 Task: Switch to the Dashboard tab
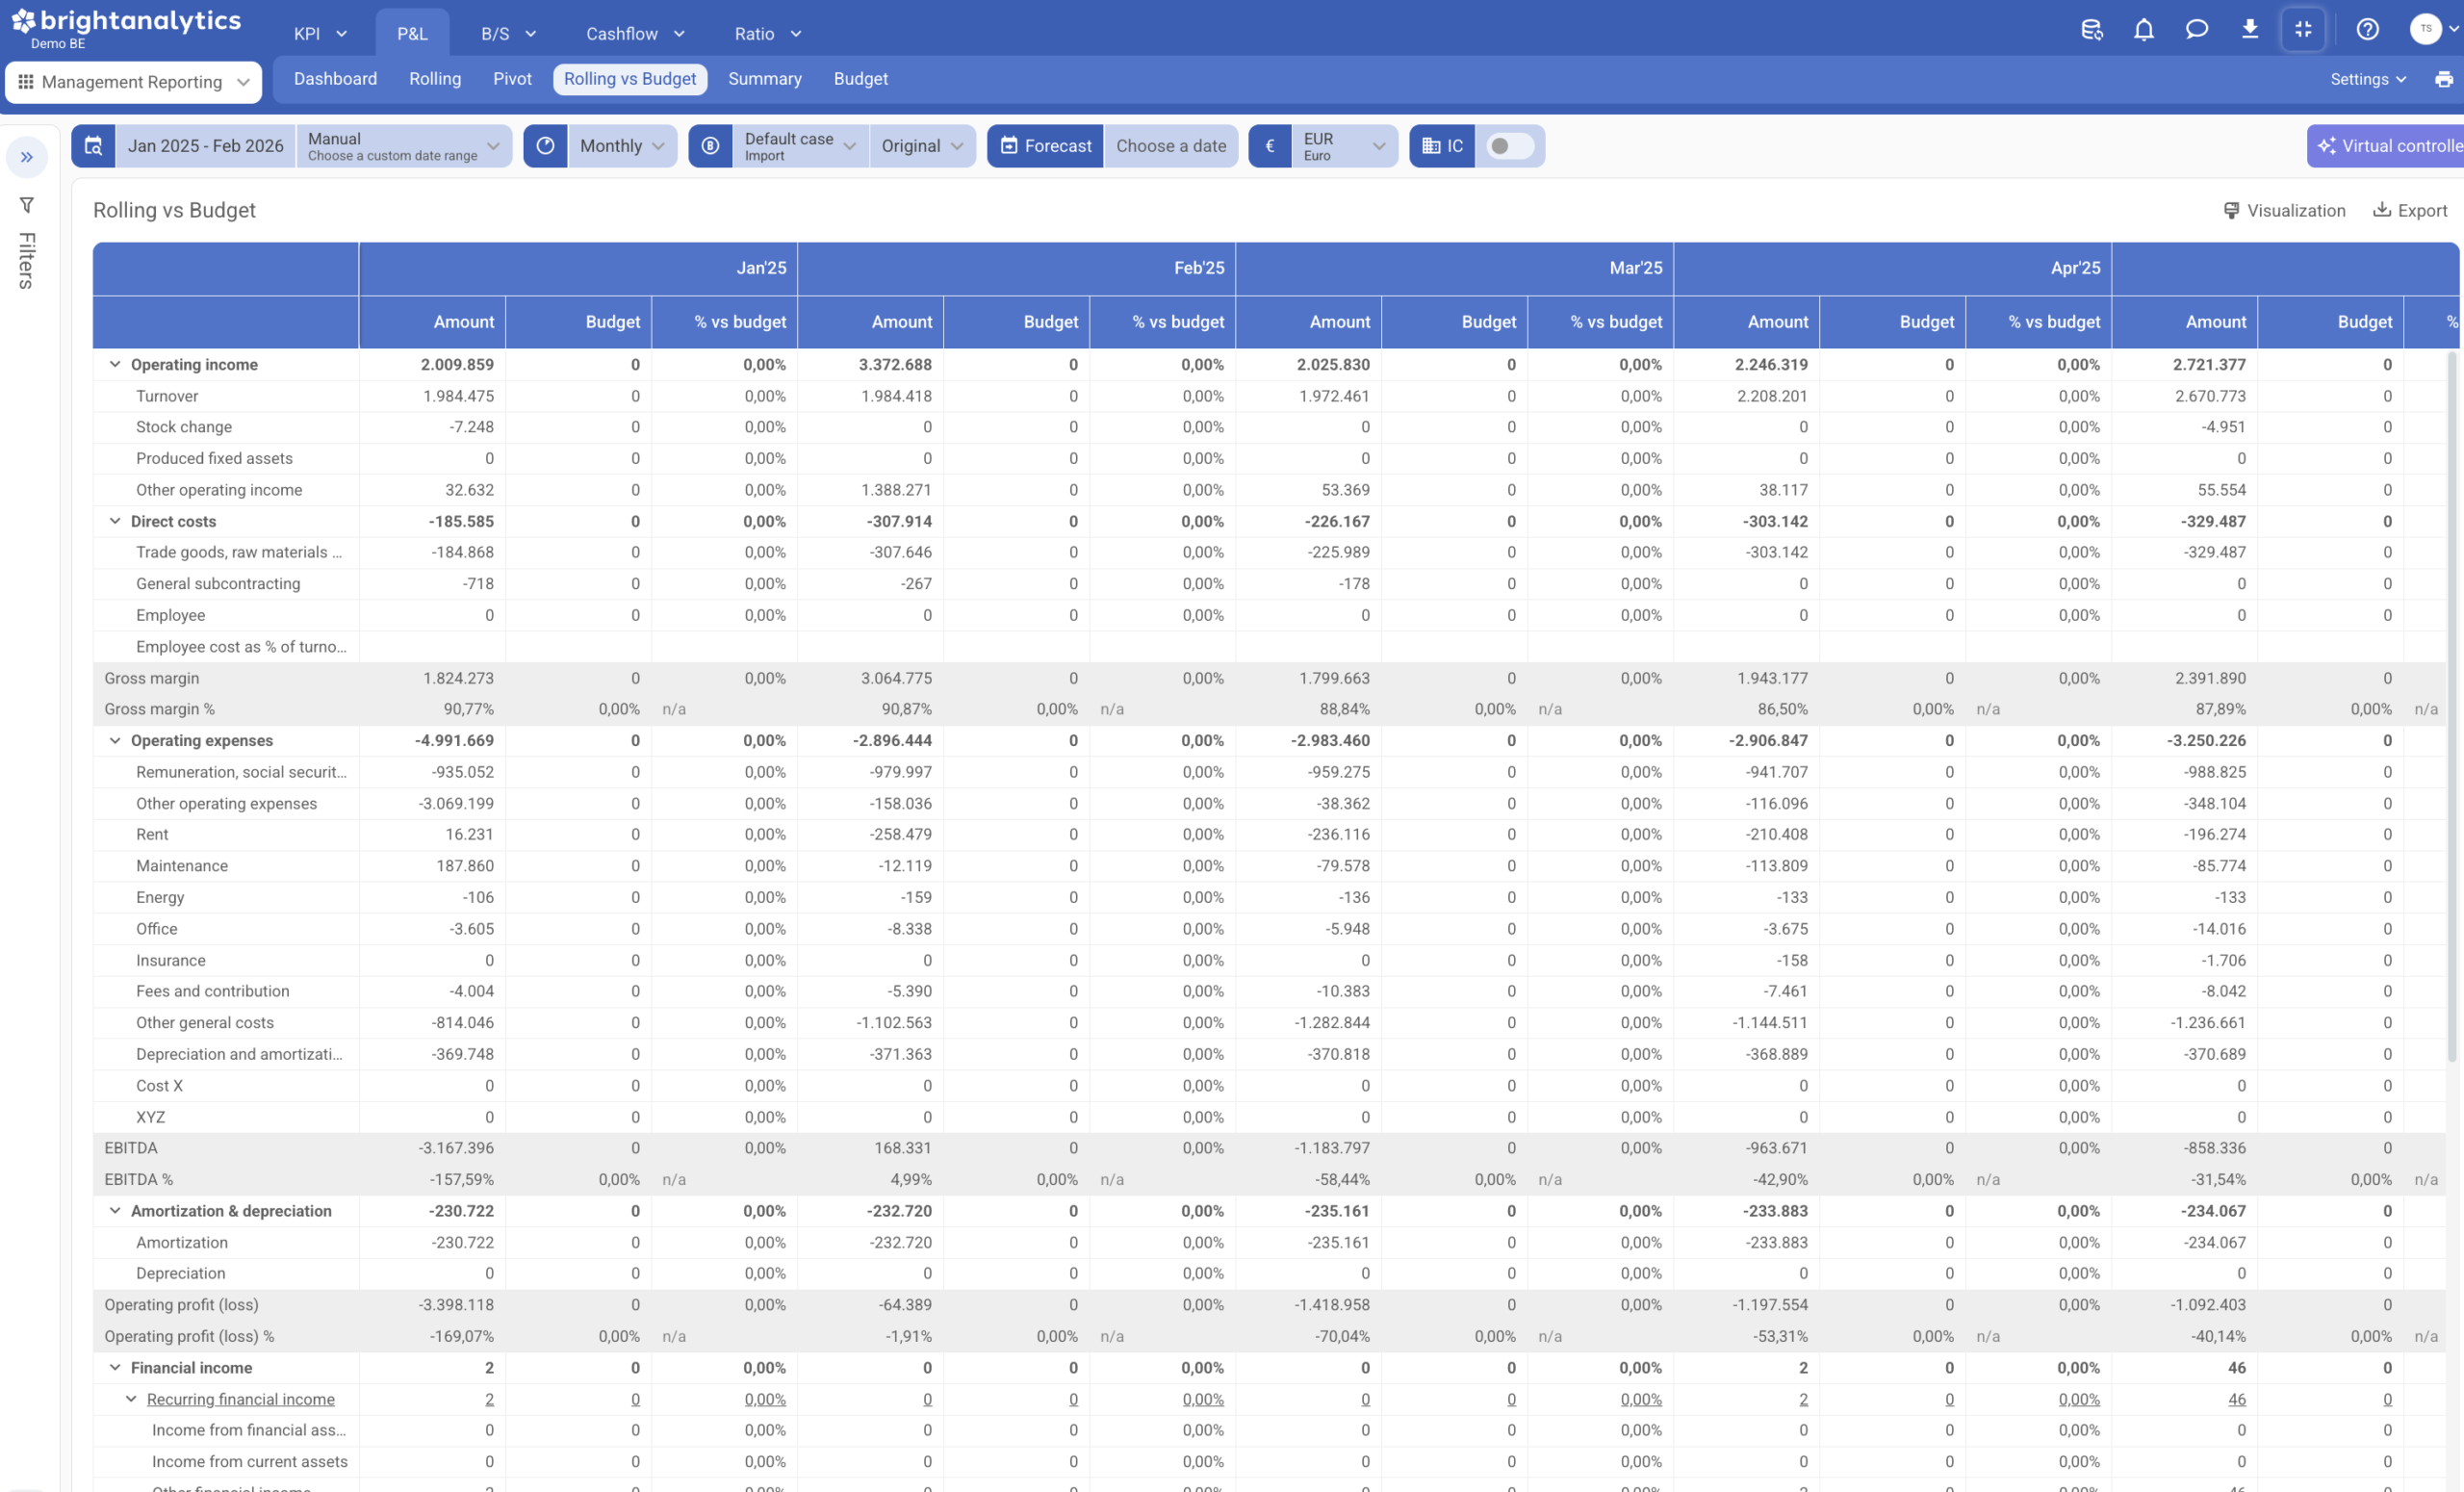click(335, 79)
